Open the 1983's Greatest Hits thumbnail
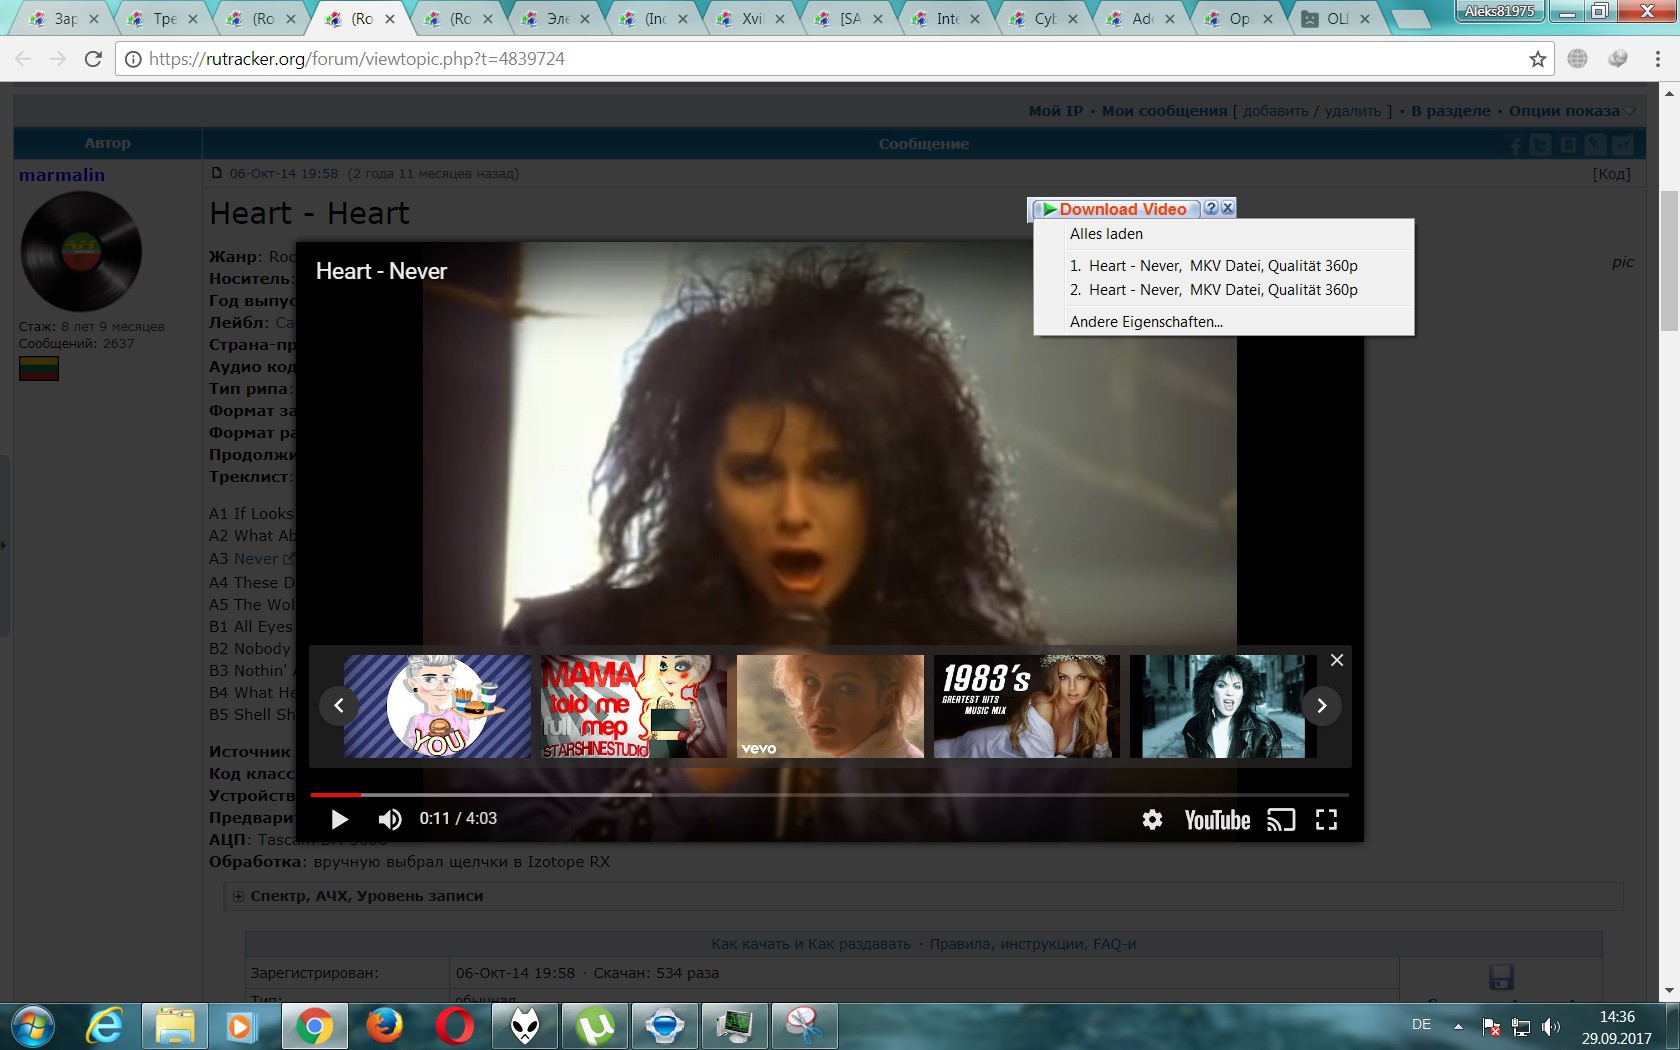 1027,706
